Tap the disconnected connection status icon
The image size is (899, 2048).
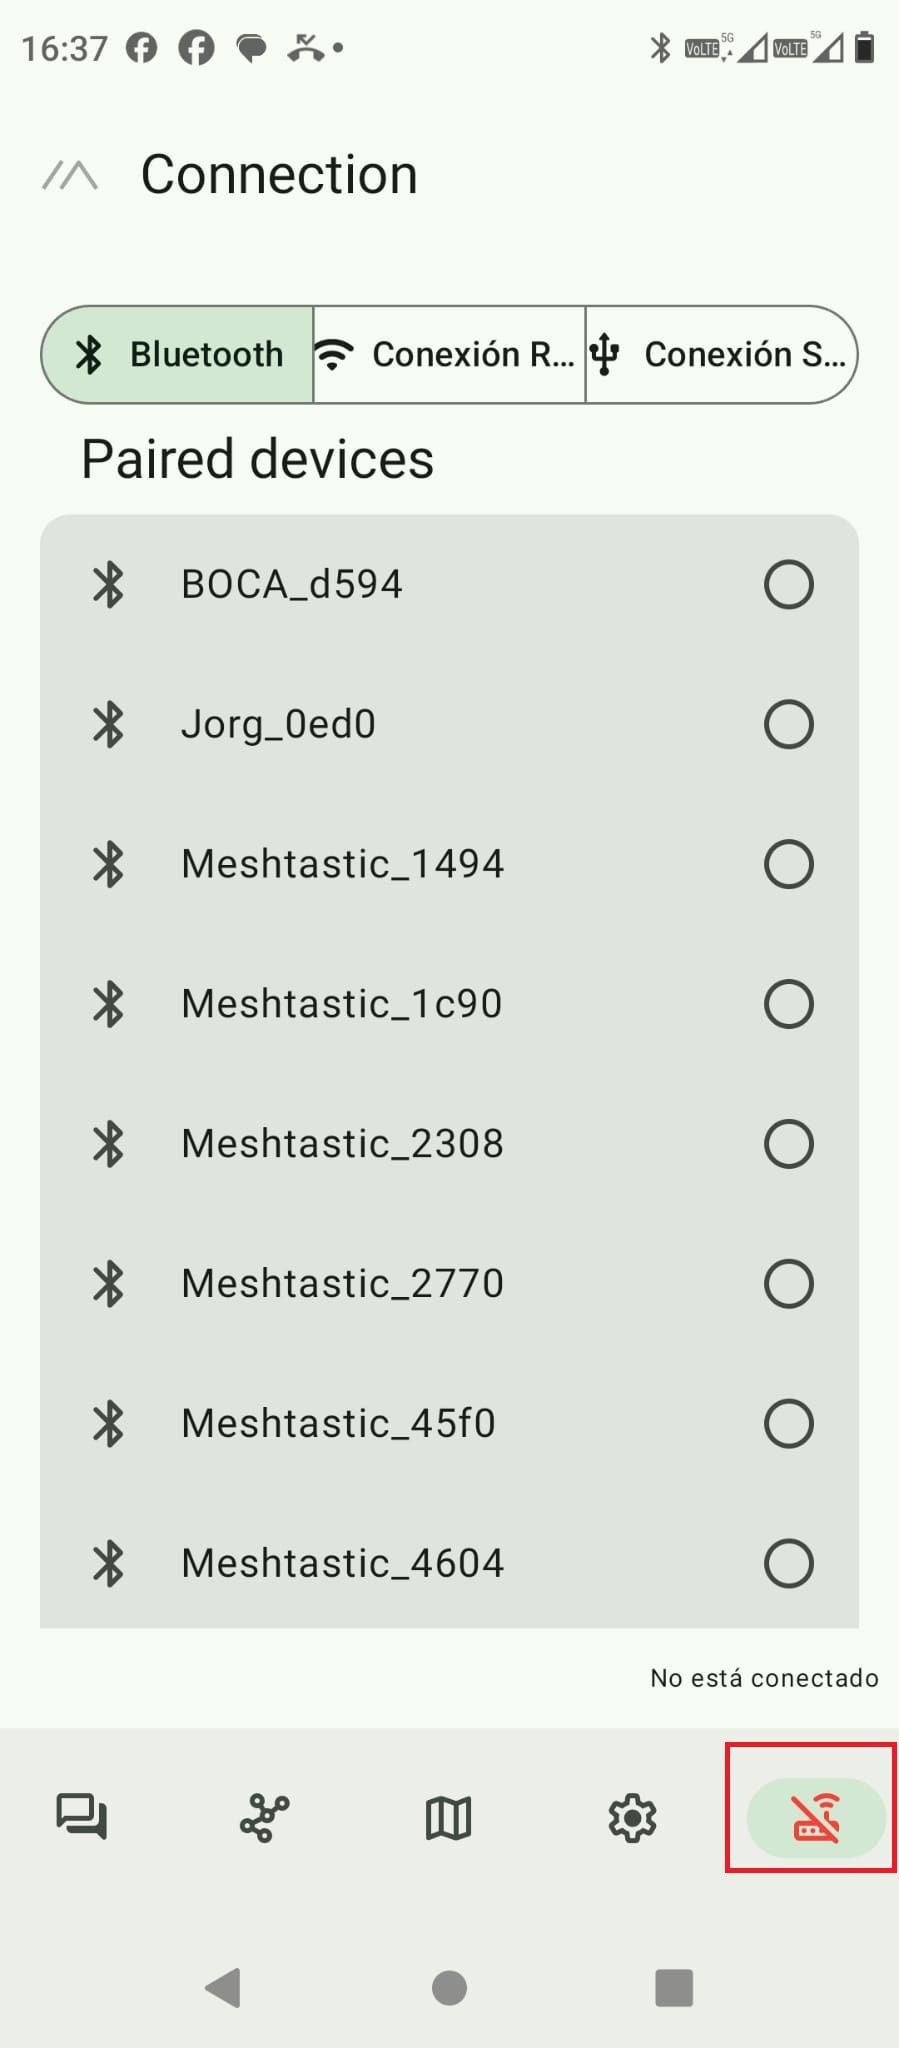tap(815, 1817)
